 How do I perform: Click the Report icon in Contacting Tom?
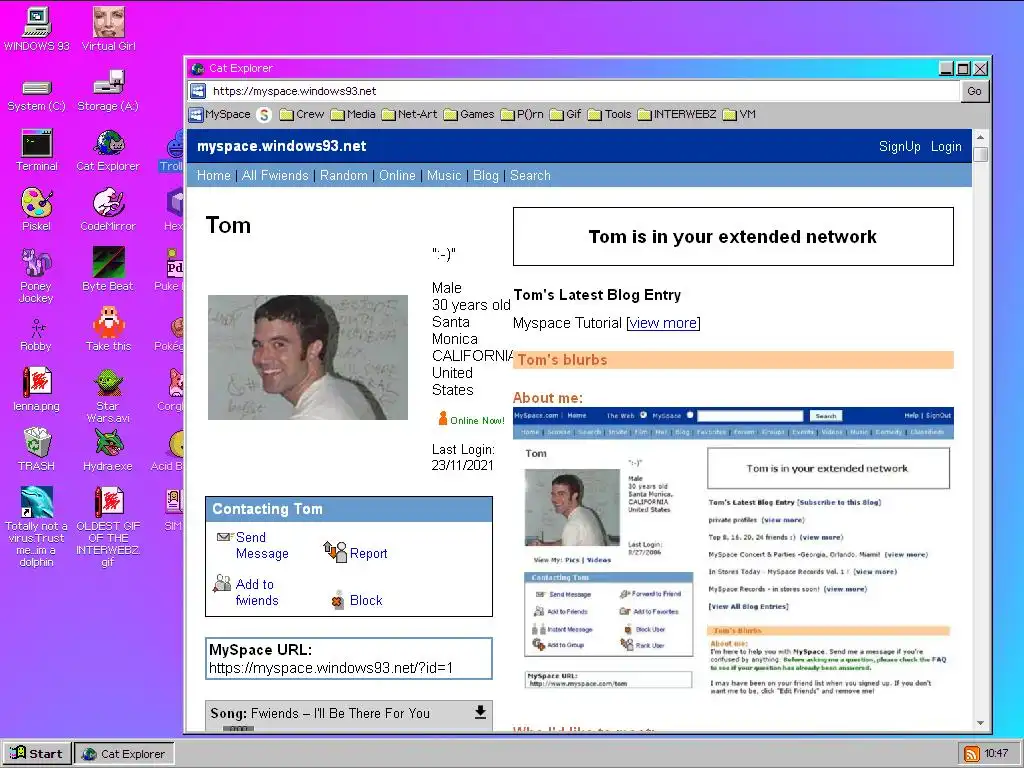335,552
